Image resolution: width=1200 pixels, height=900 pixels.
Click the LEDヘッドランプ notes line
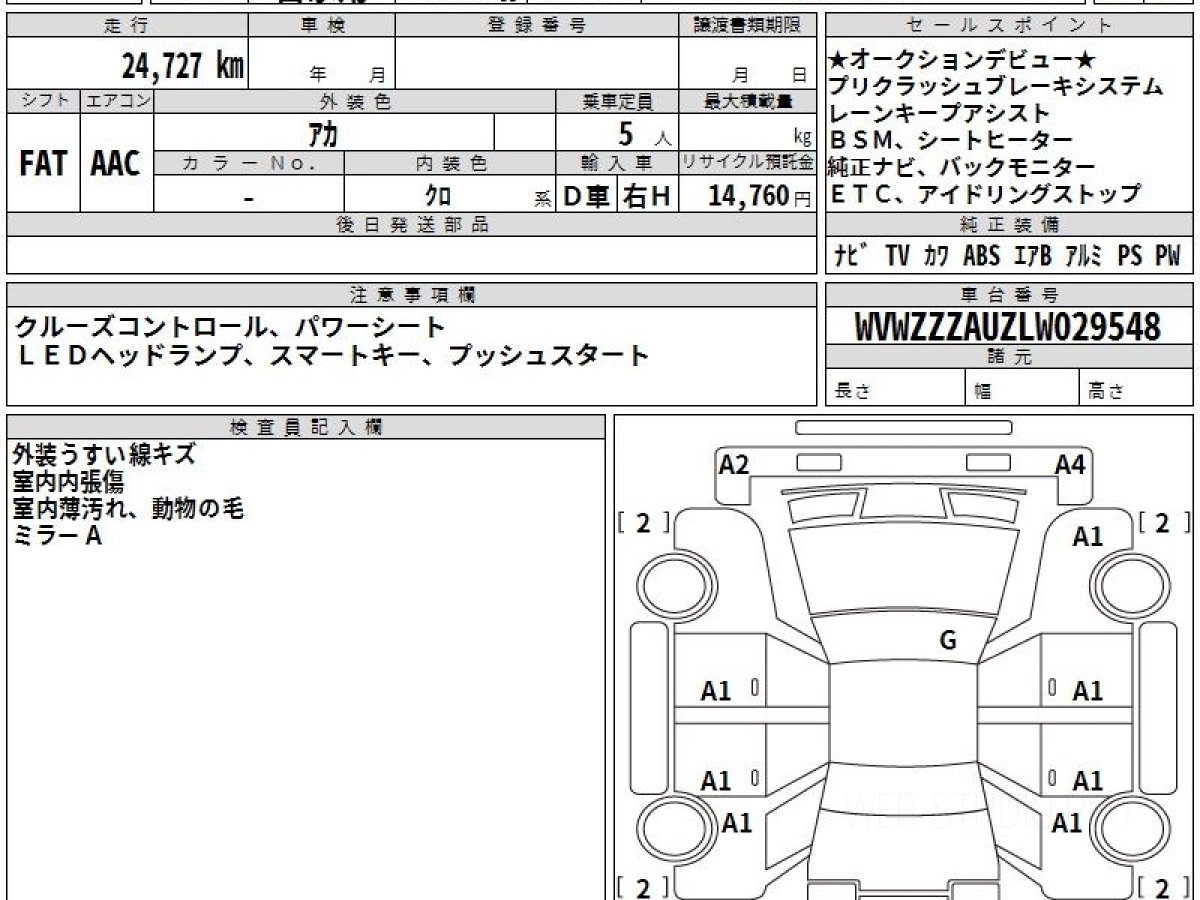(x=332, y=355)
